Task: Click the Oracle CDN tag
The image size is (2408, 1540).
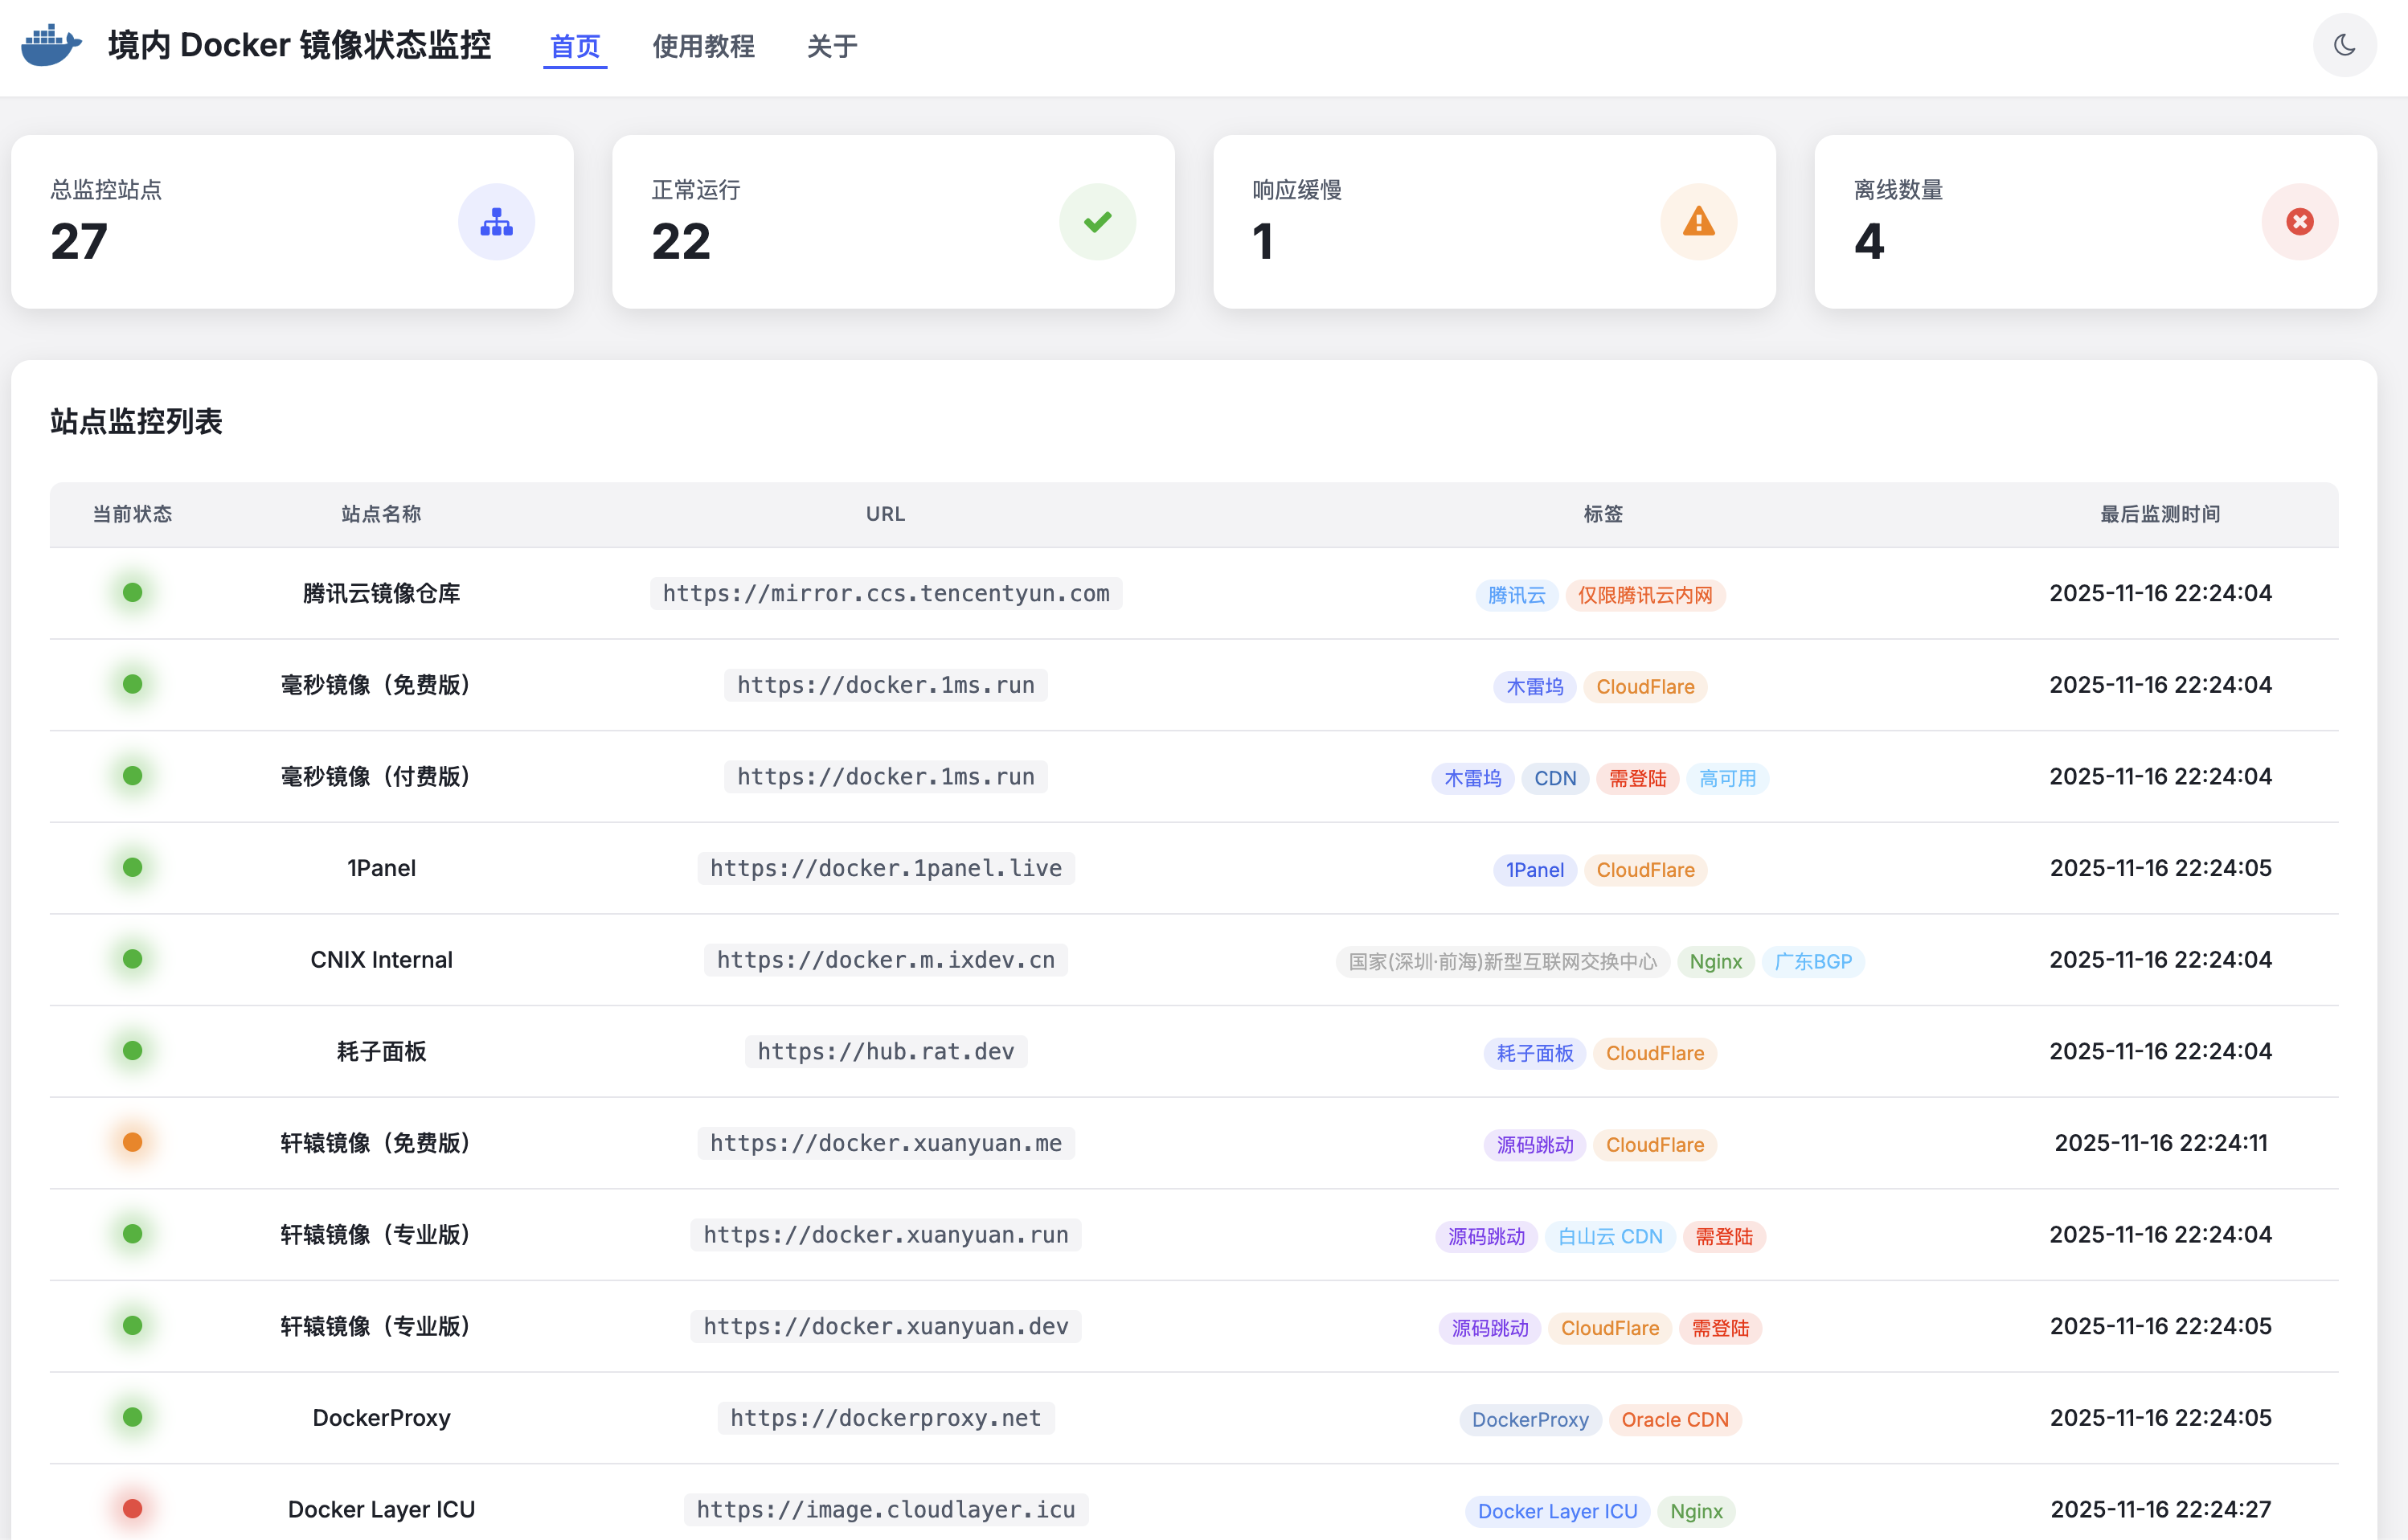Action: coord(1674,1419)
